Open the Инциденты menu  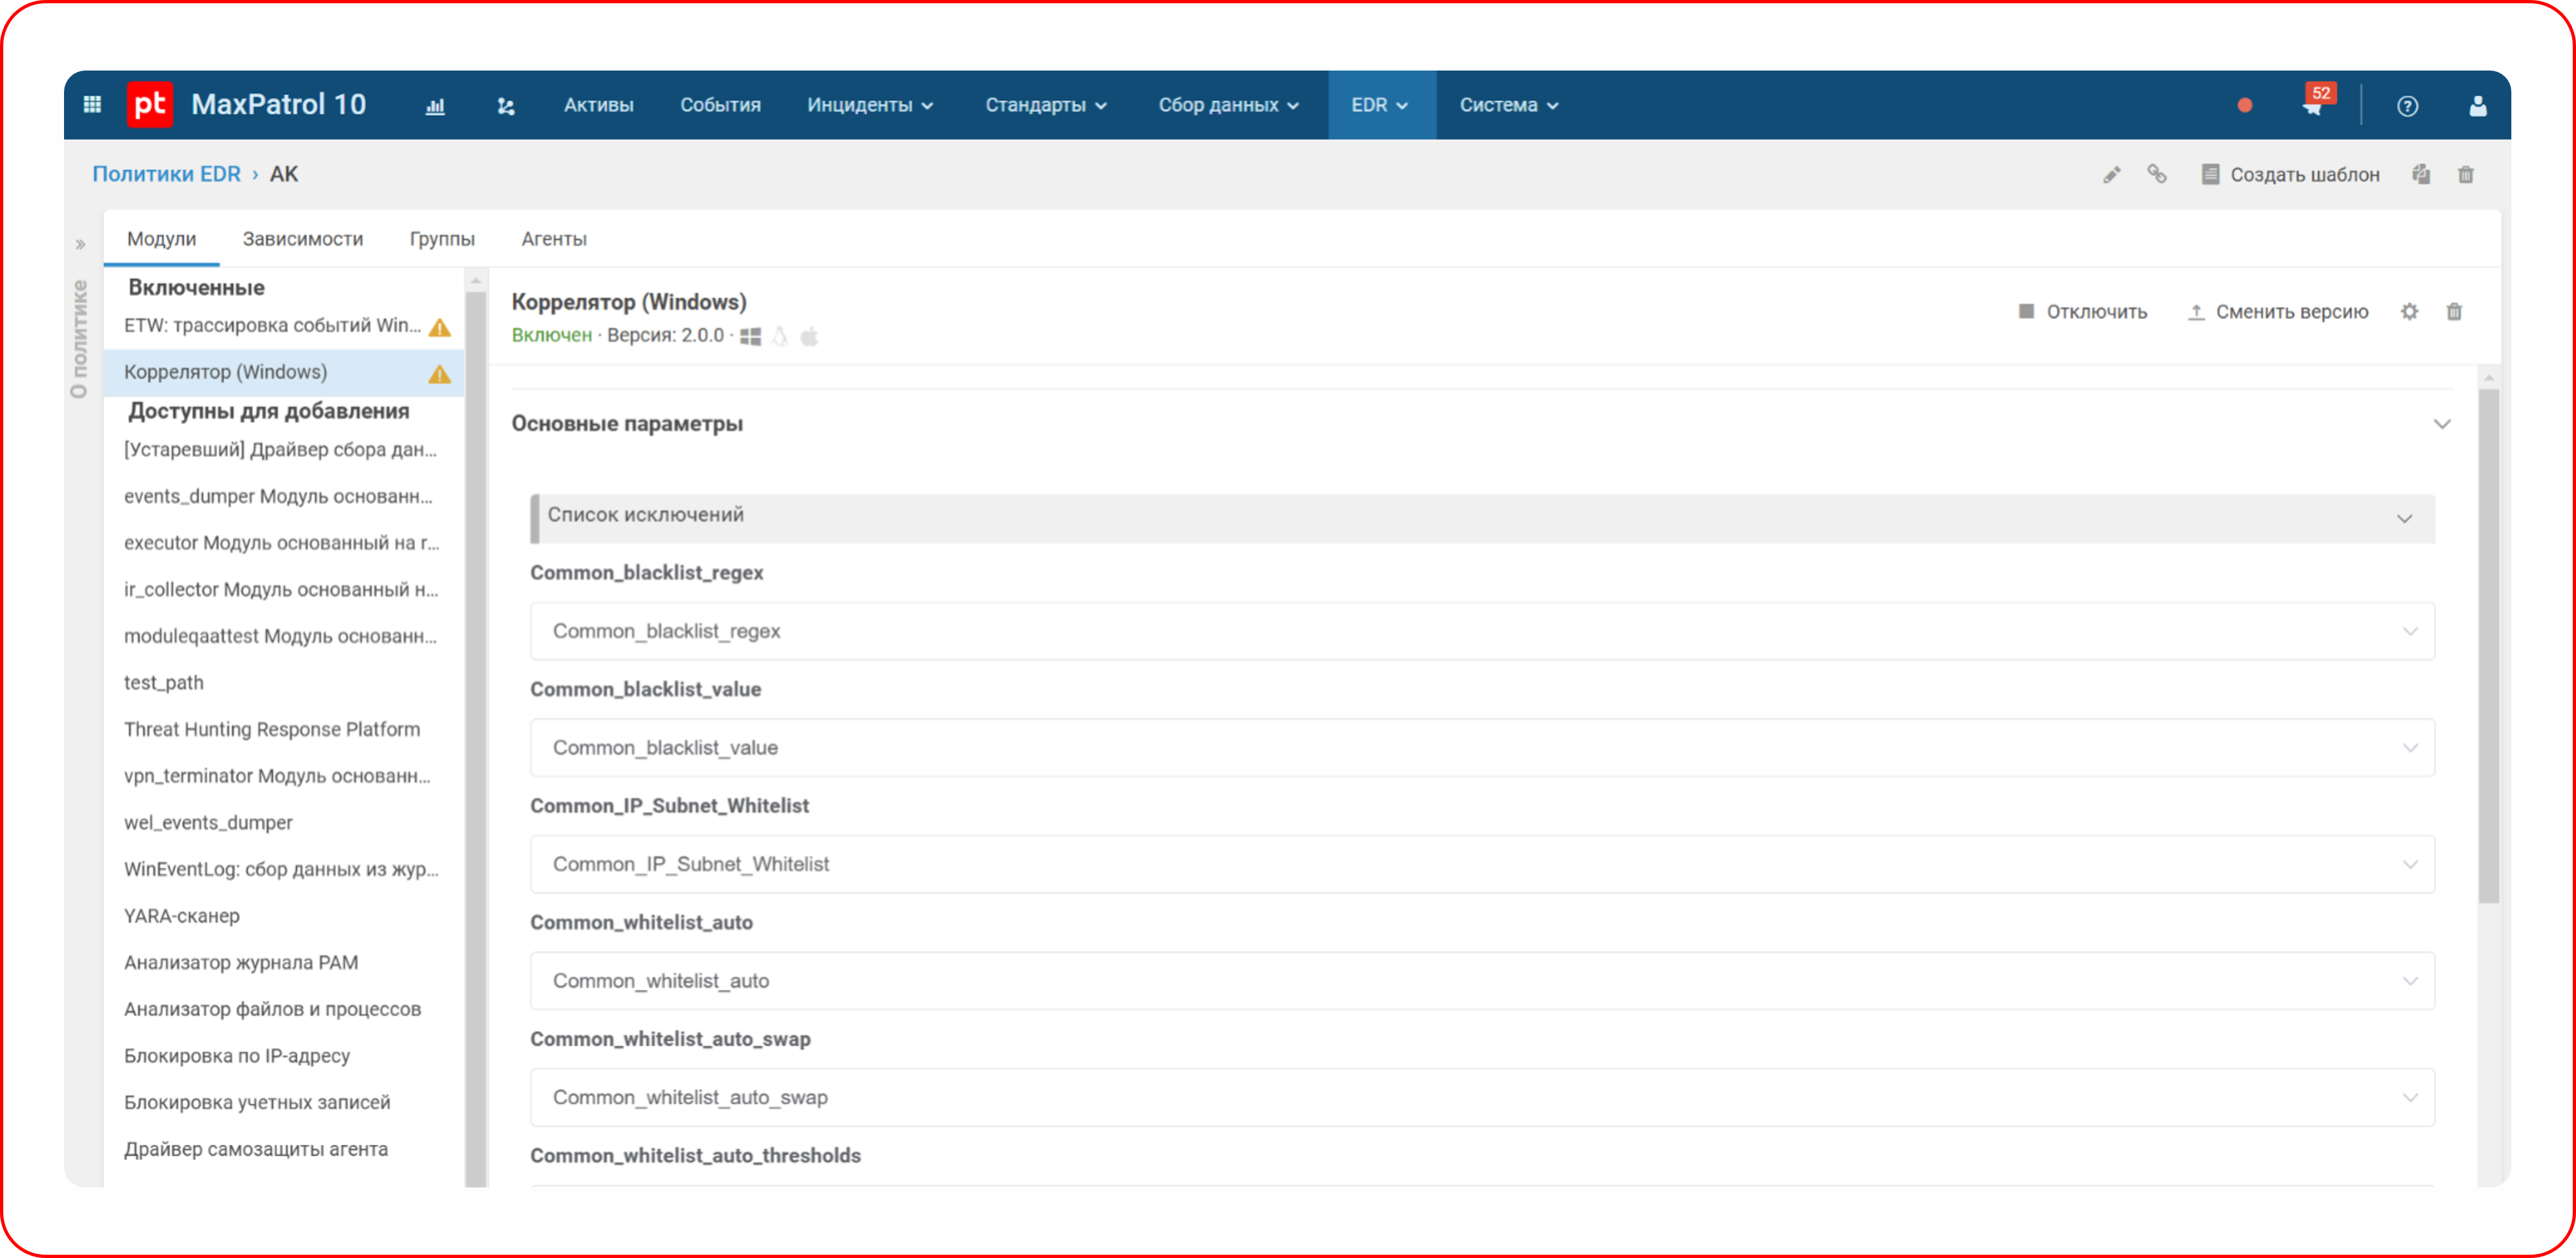click(870, 105)
